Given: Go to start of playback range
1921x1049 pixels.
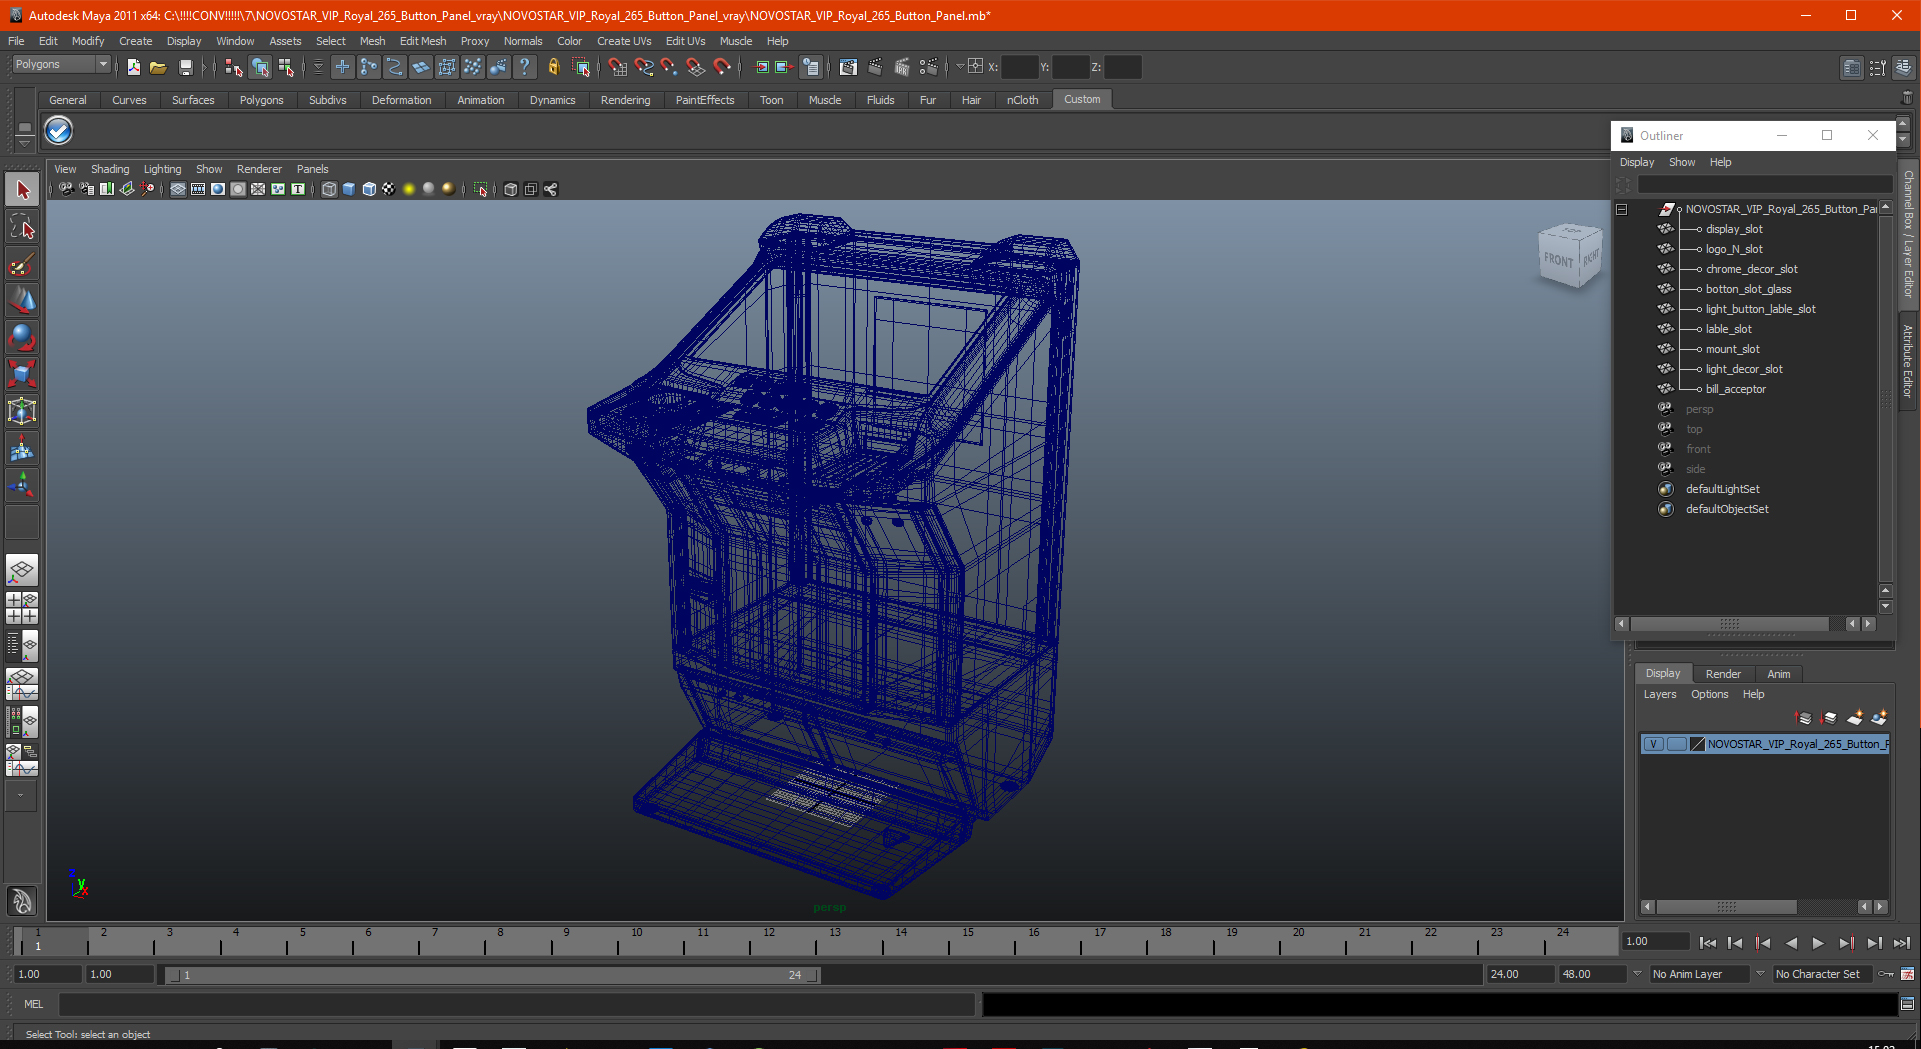Looking at the screenshot, I should pos(1708,943).
